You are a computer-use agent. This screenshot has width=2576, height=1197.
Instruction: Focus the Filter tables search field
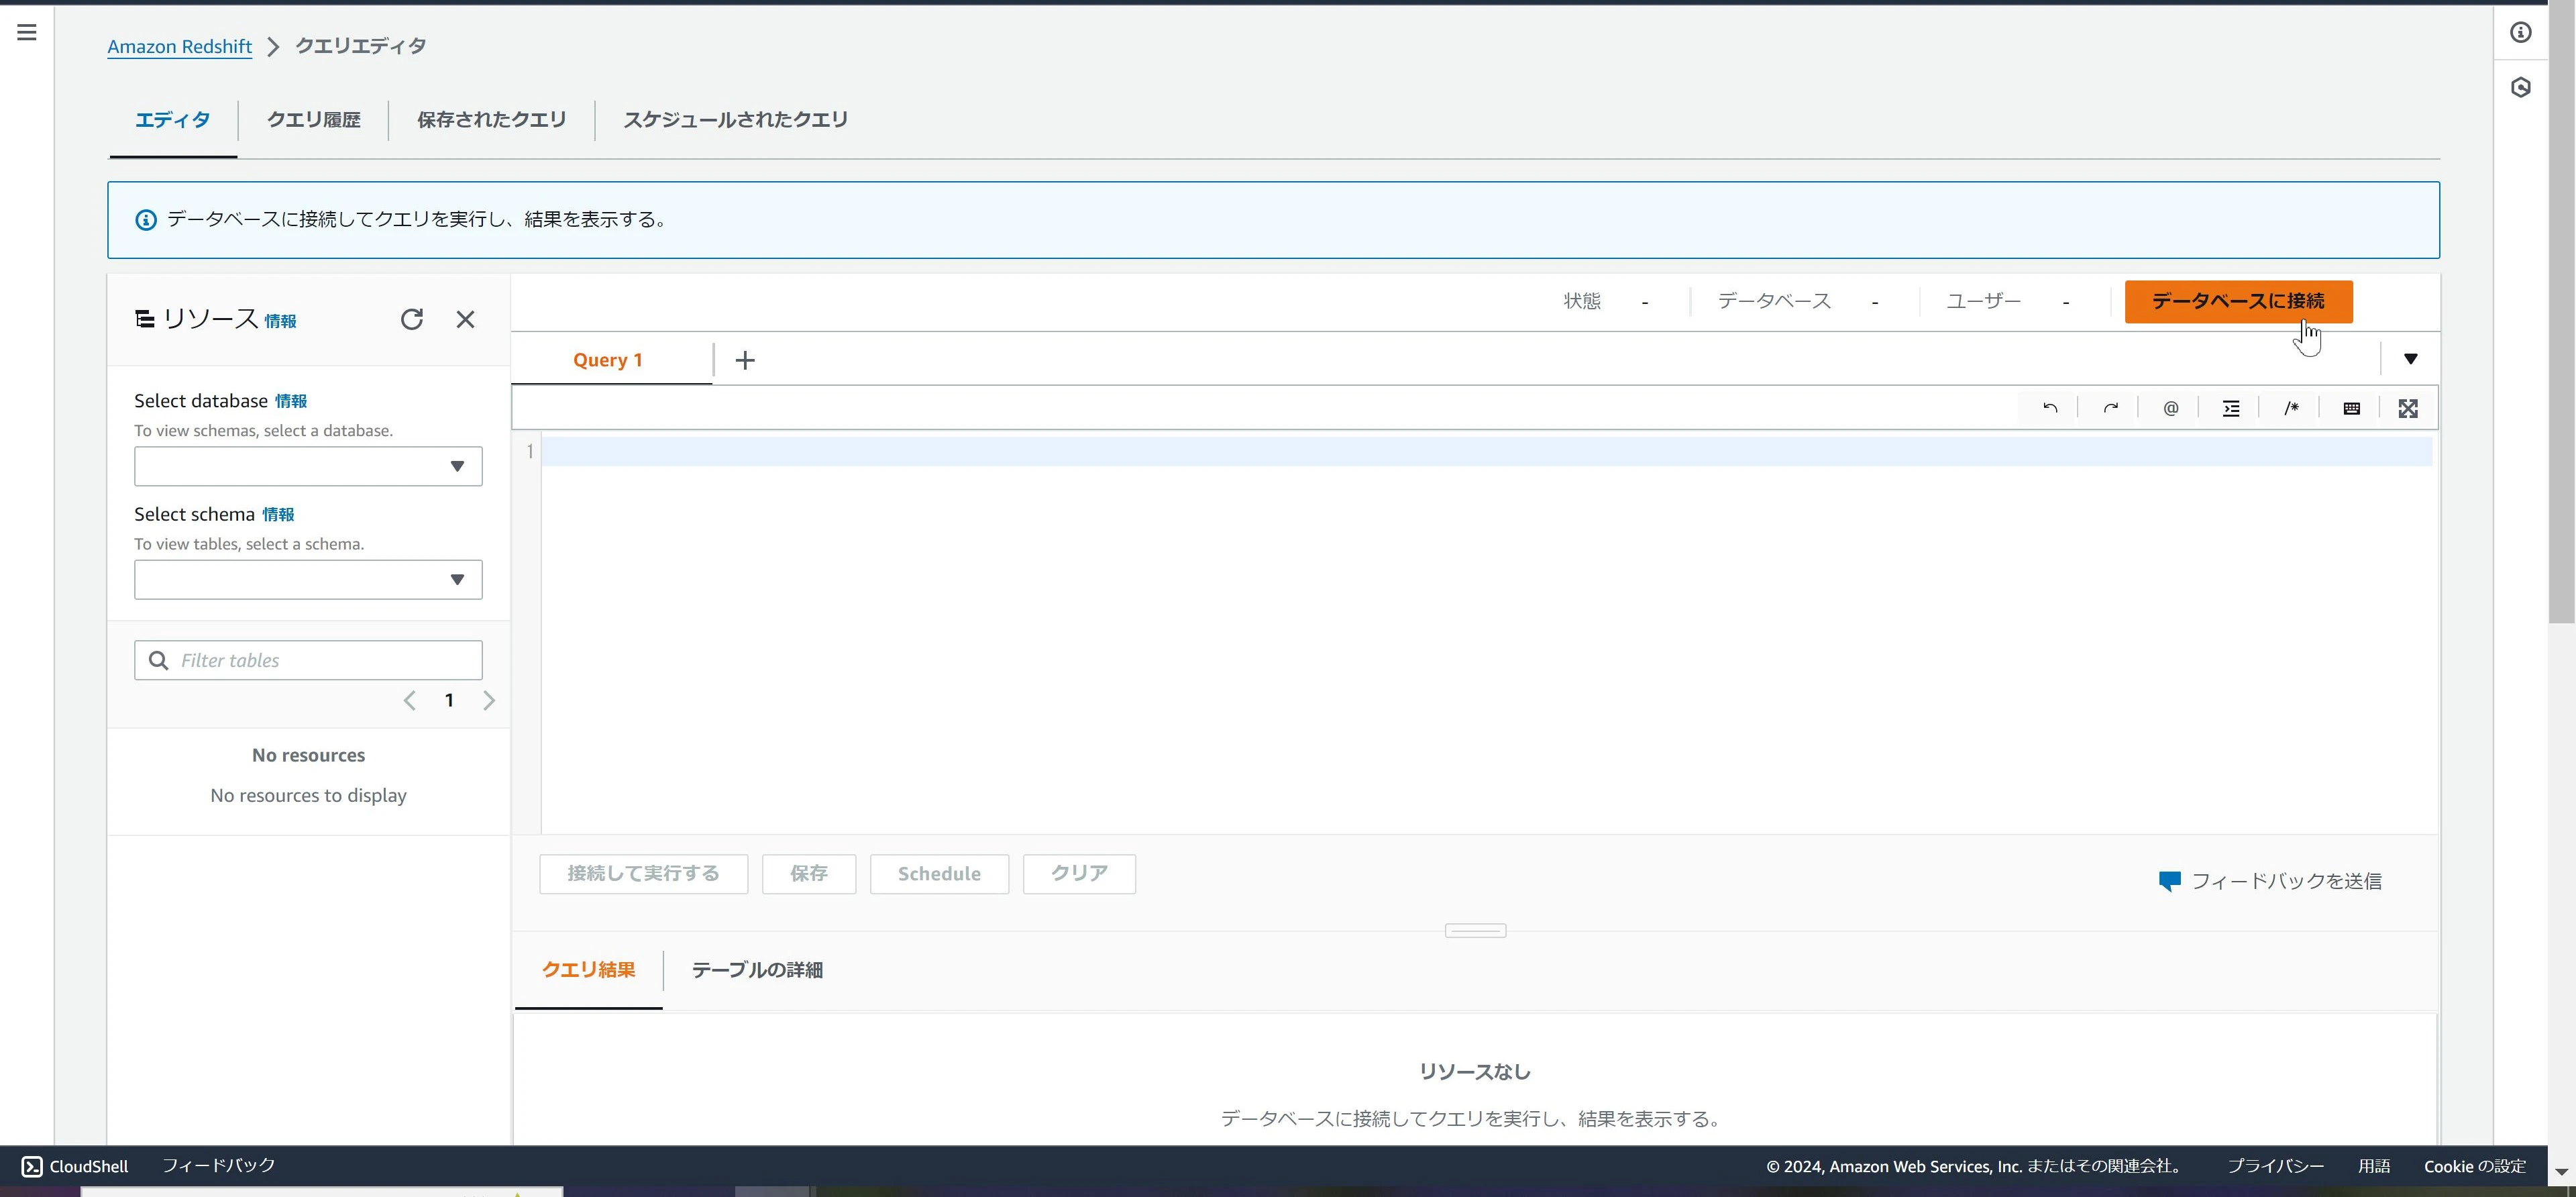click(x=308, y=660)
